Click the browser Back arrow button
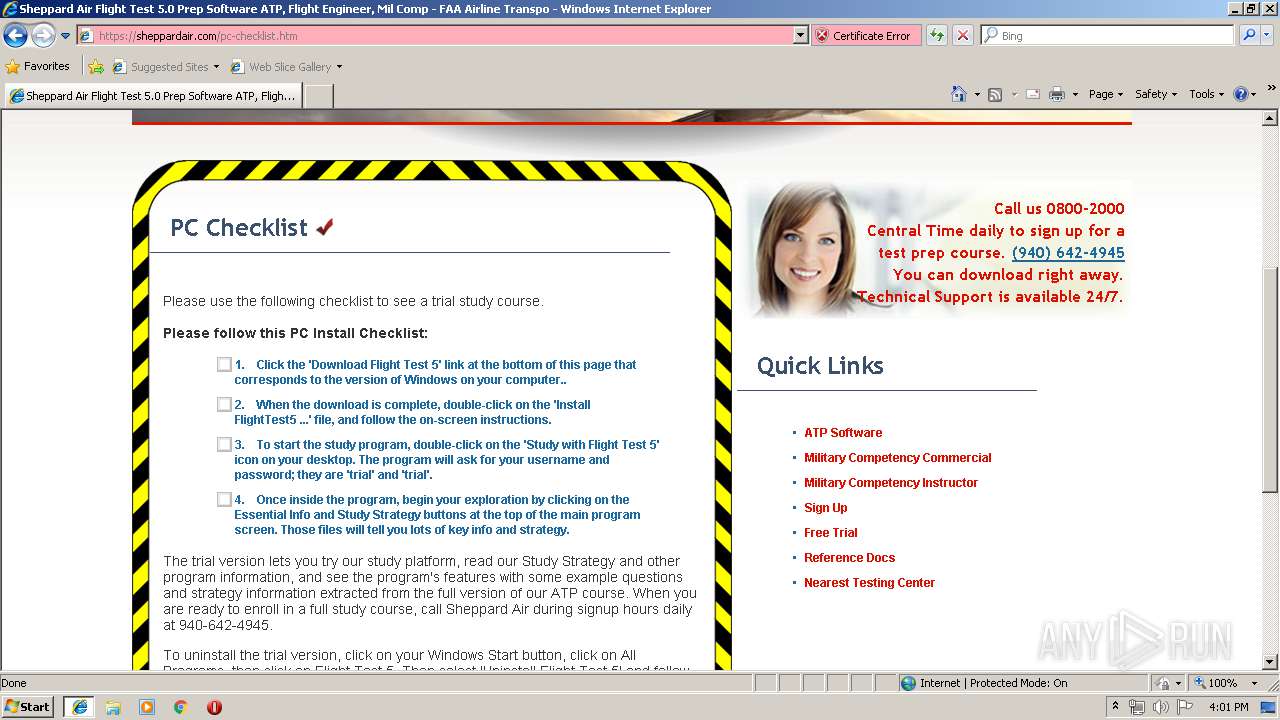Viewport: 1280px width, 720px height. (15, 36)
